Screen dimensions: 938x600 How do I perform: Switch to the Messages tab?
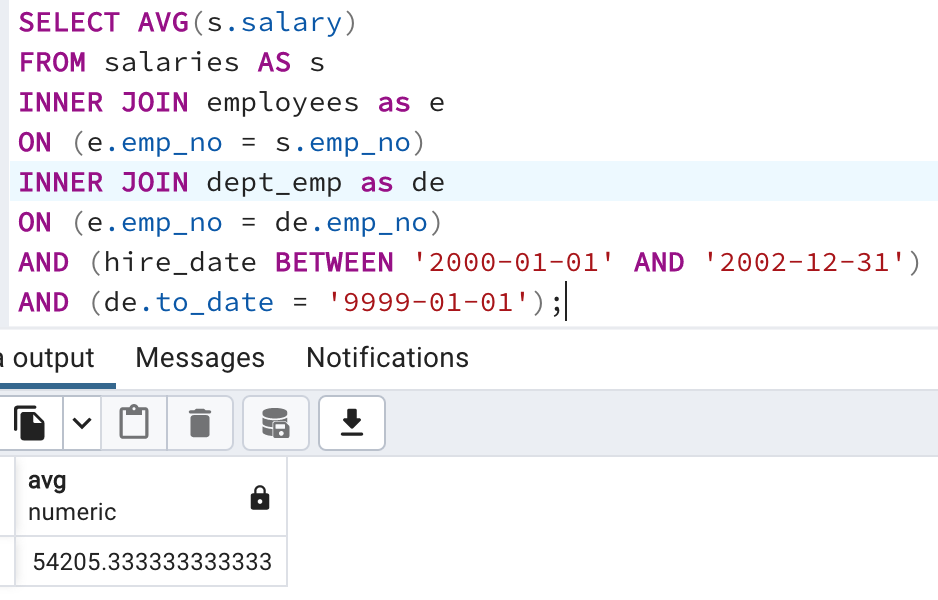pyautogui.click(x=199, y=357)
